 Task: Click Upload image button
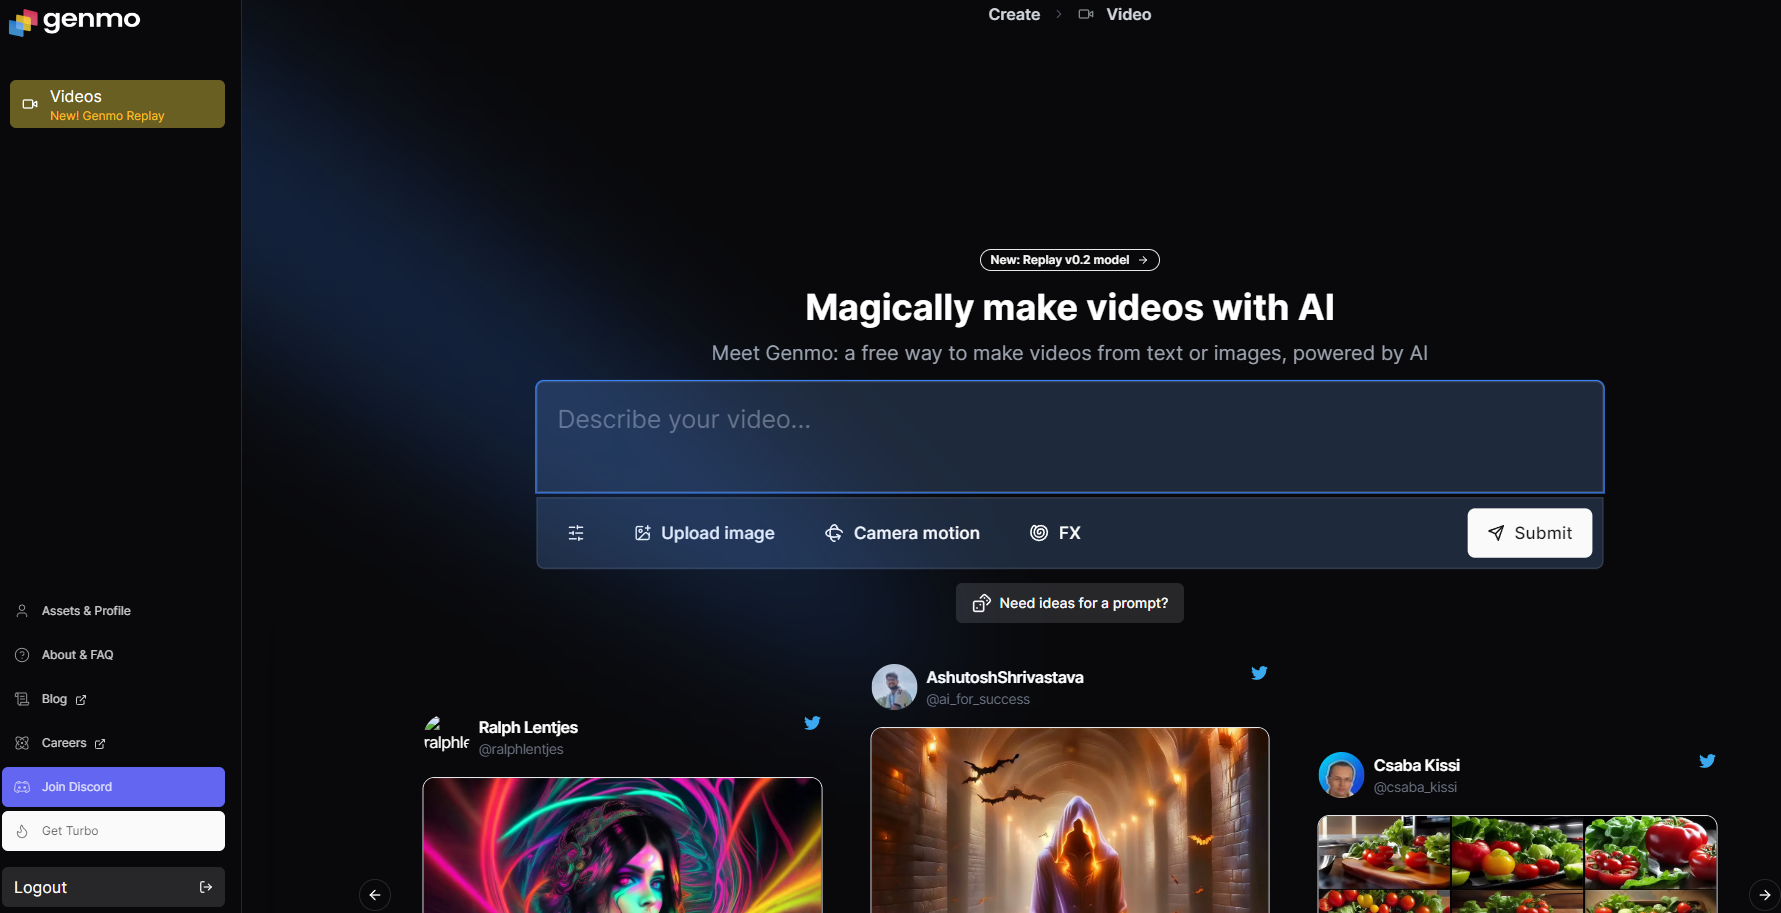[x=705, y=533]
